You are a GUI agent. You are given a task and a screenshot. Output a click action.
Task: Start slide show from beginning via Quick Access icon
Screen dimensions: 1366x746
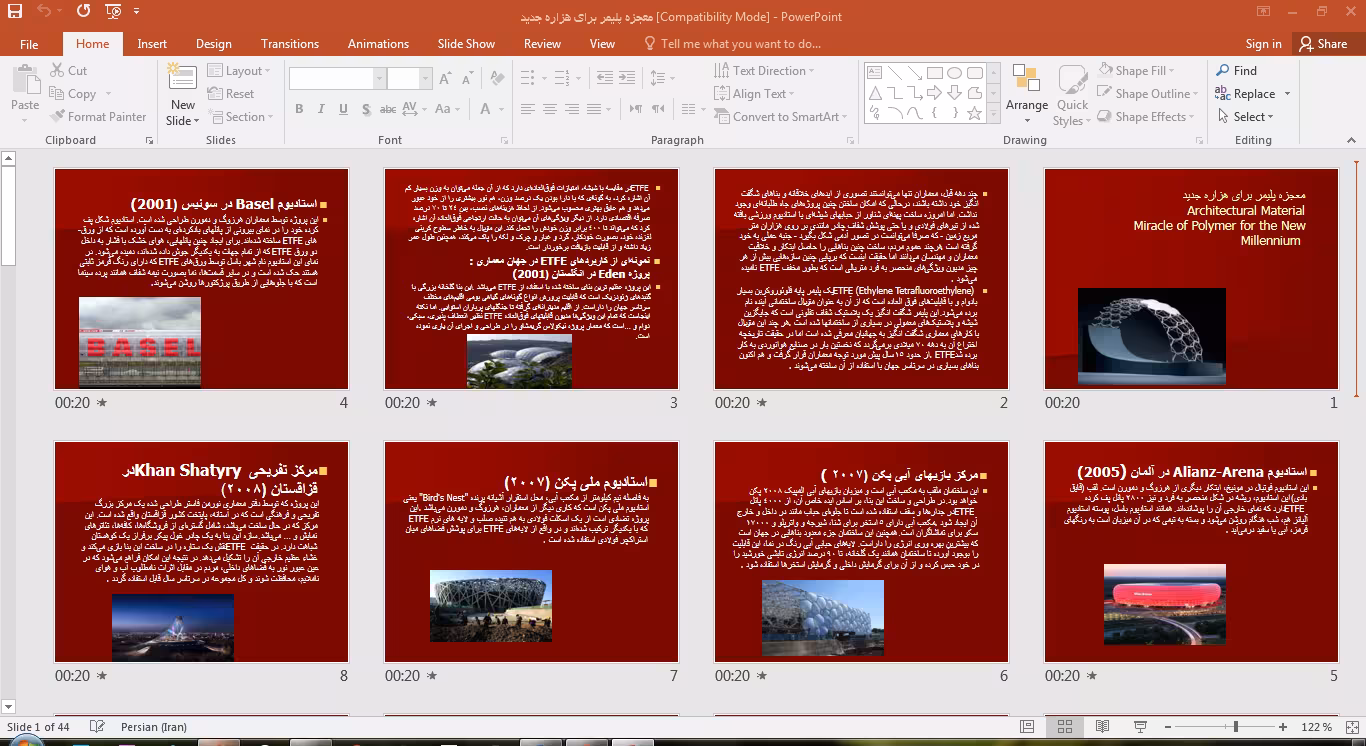(113, 12)
